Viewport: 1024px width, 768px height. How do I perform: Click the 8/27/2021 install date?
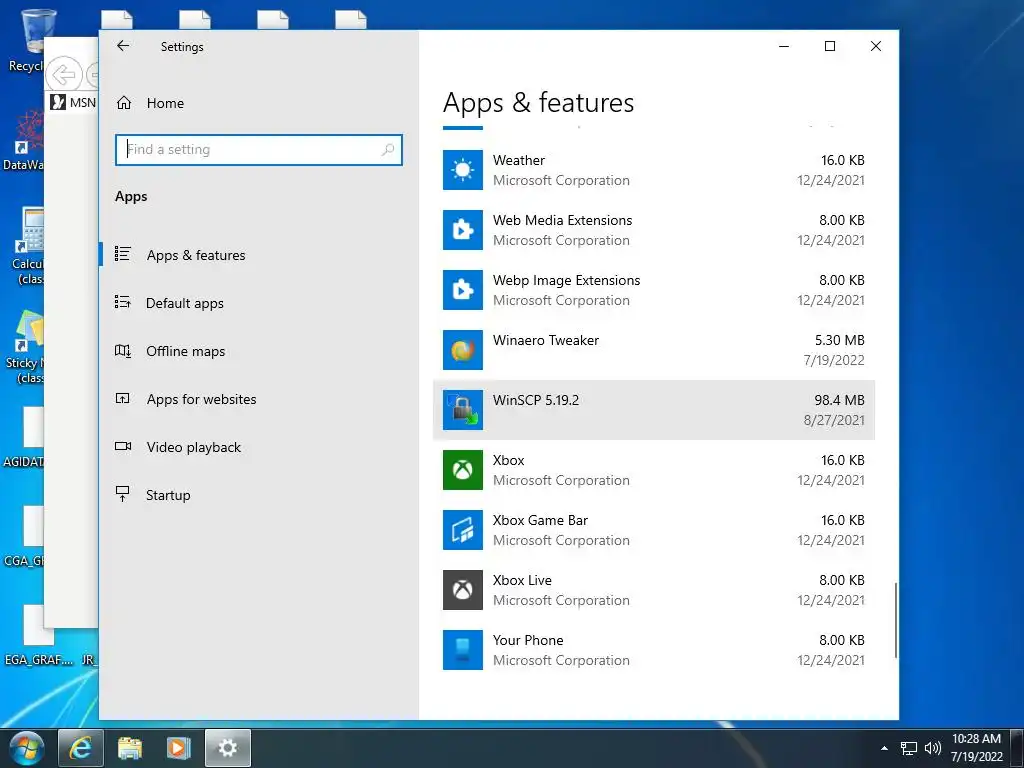pyautogui.click(x=833, y=421)
